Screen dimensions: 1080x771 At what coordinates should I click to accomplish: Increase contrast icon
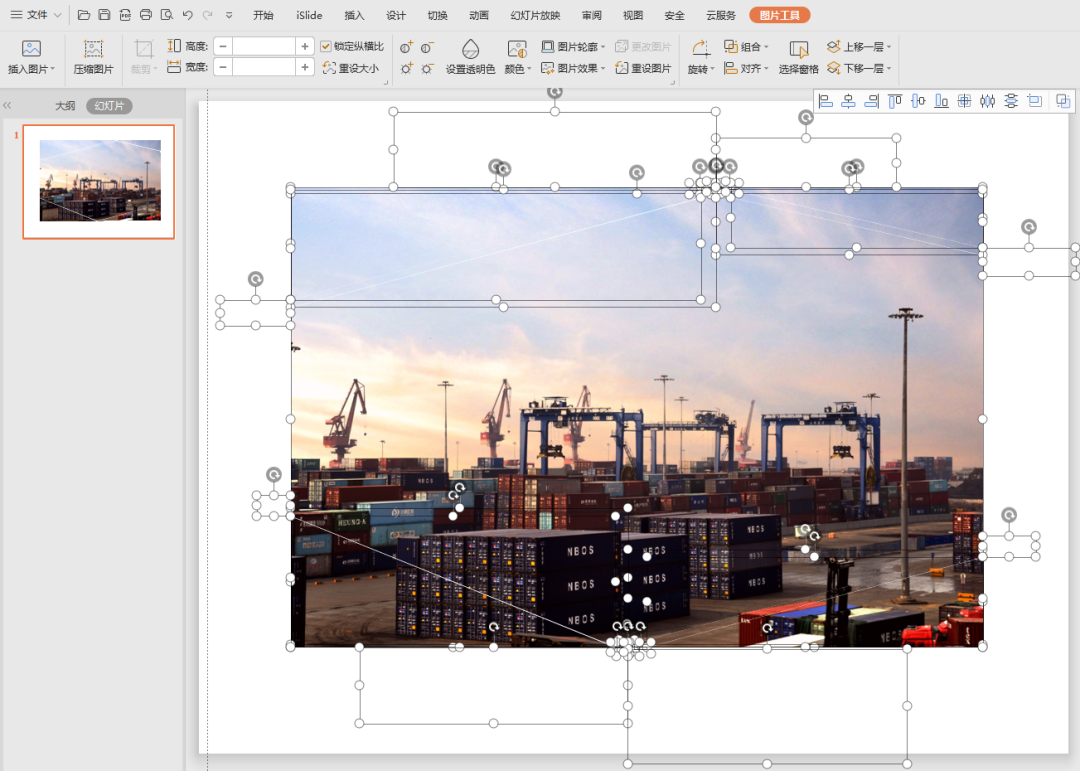point(406,47)
